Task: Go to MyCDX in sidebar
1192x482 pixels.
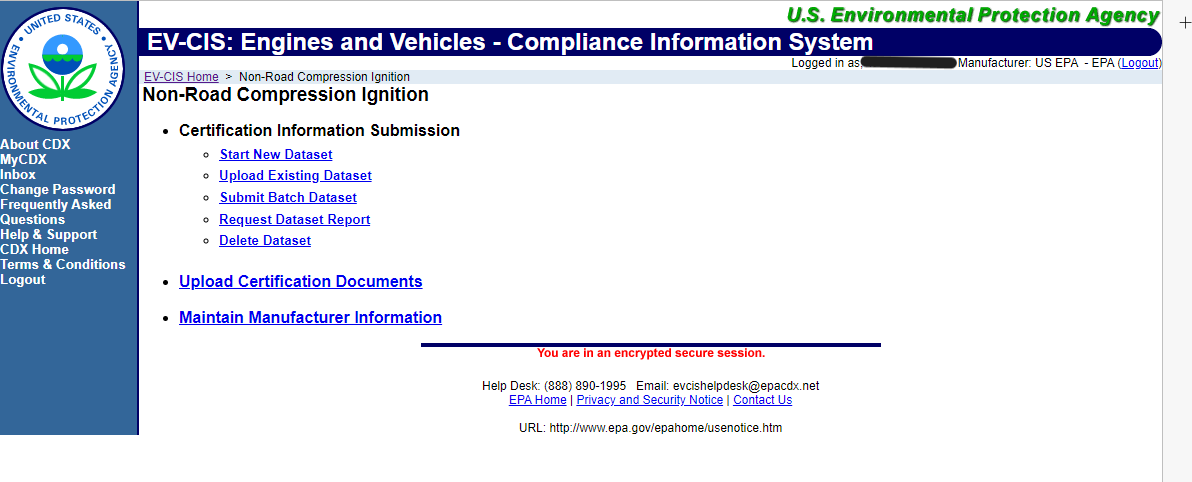Action: [24, 160]
